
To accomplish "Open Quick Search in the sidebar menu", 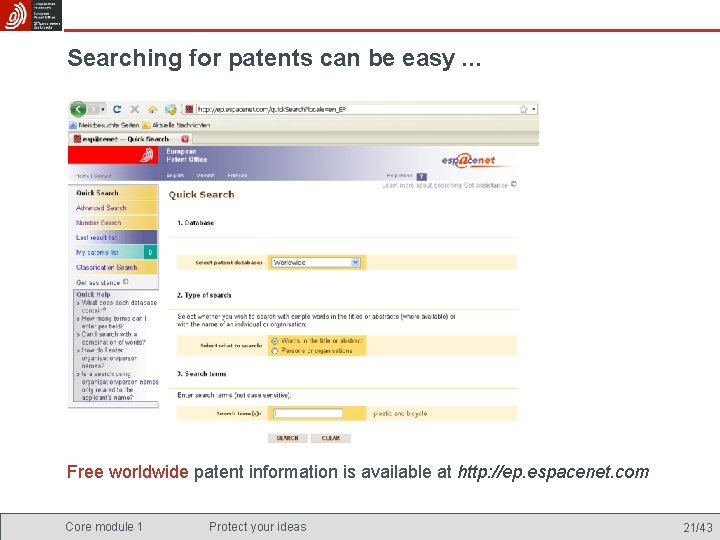I will [113, 193].
